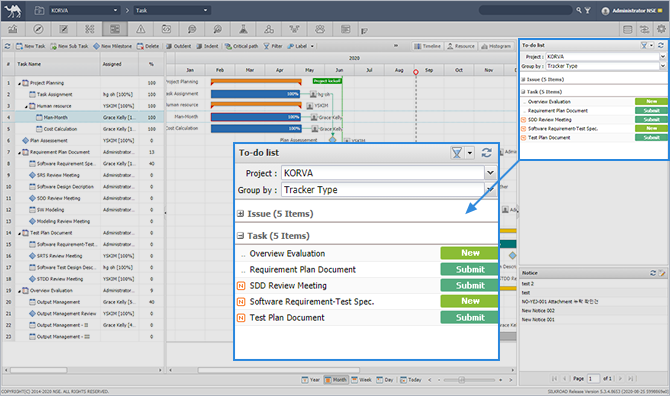Open the board list module icon
This screenshot has width=670, height=396.
[x=346, y=29]
